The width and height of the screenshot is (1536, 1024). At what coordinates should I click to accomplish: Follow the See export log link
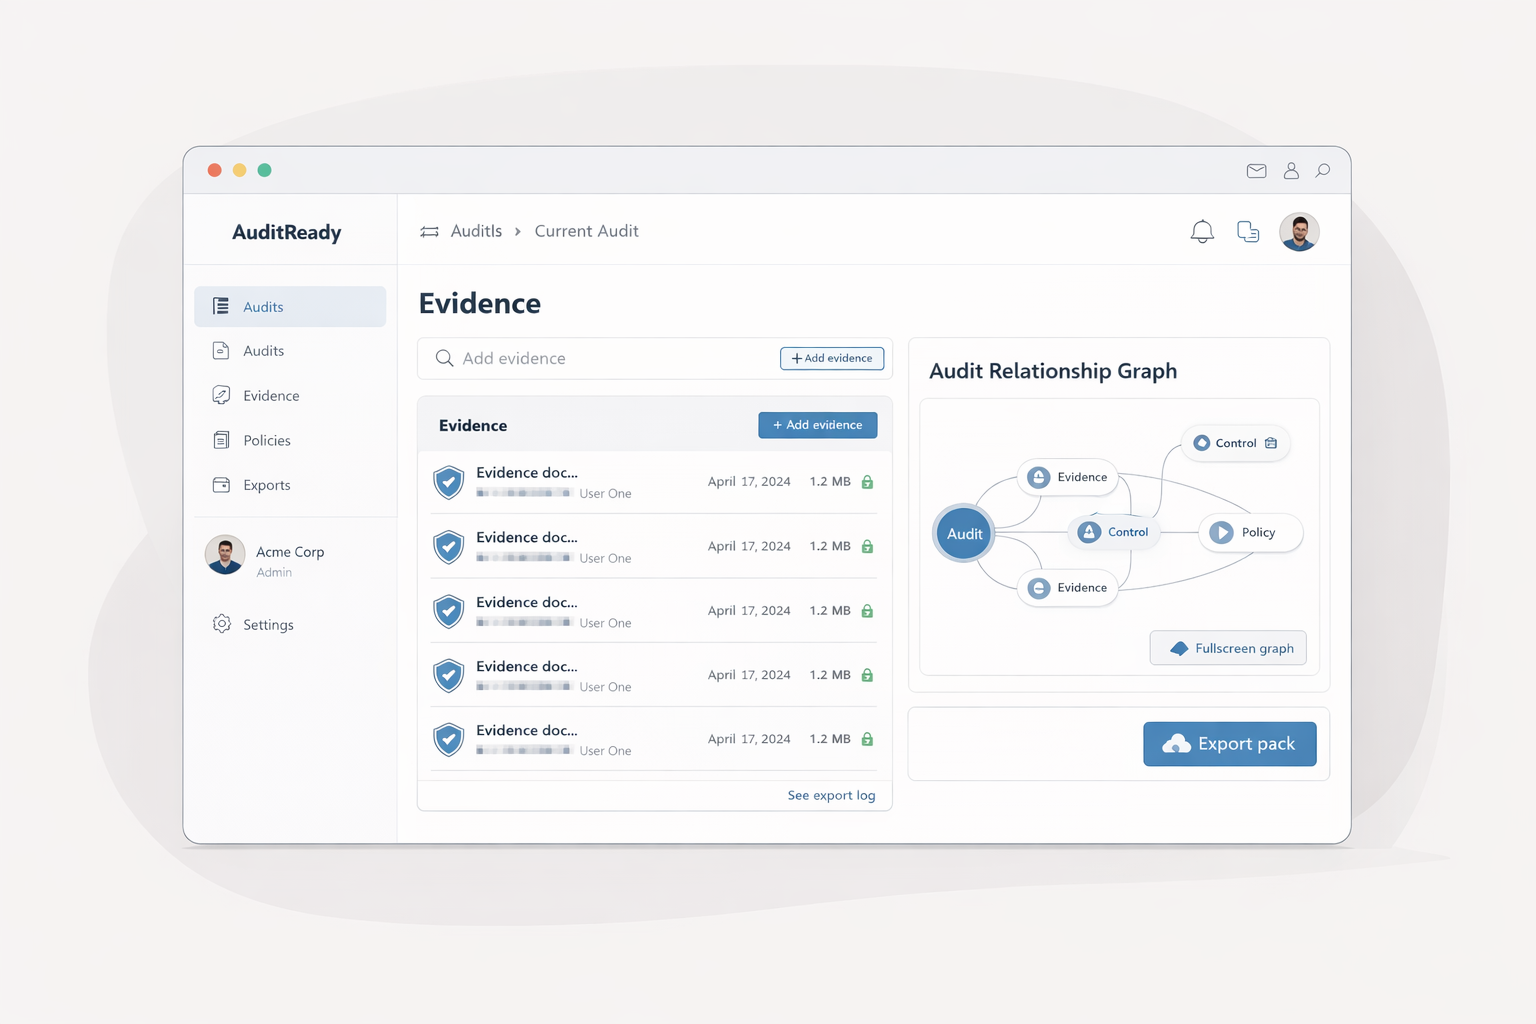831,796
